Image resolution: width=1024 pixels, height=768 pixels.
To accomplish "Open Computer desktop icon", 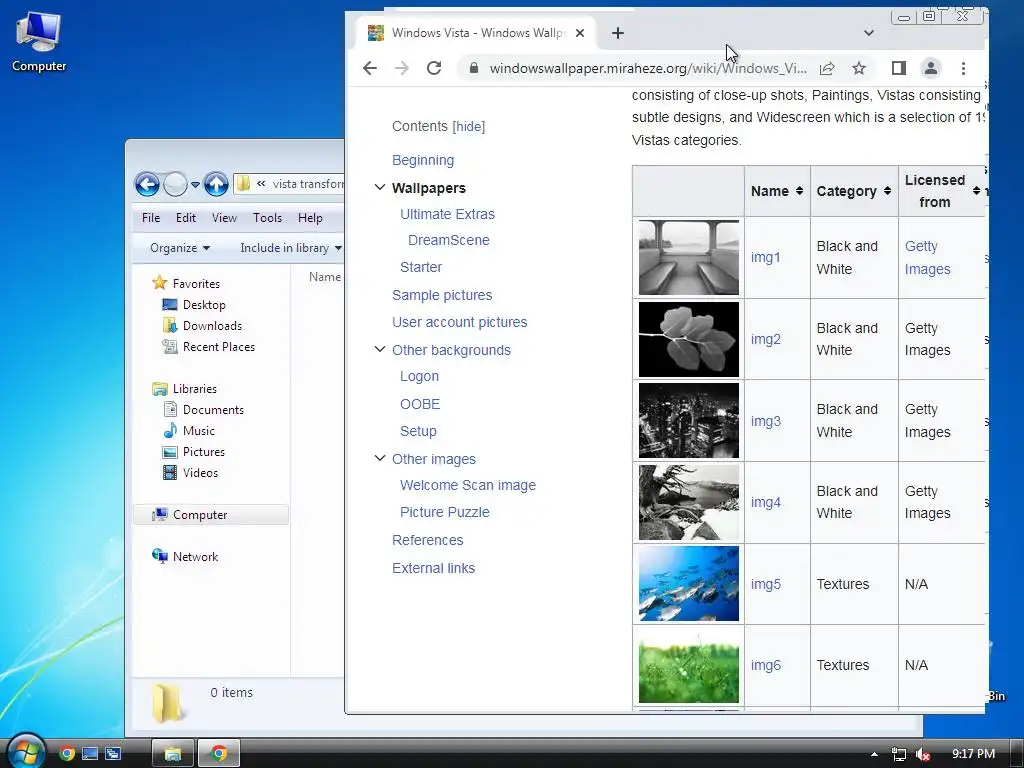I will [39, 42].
